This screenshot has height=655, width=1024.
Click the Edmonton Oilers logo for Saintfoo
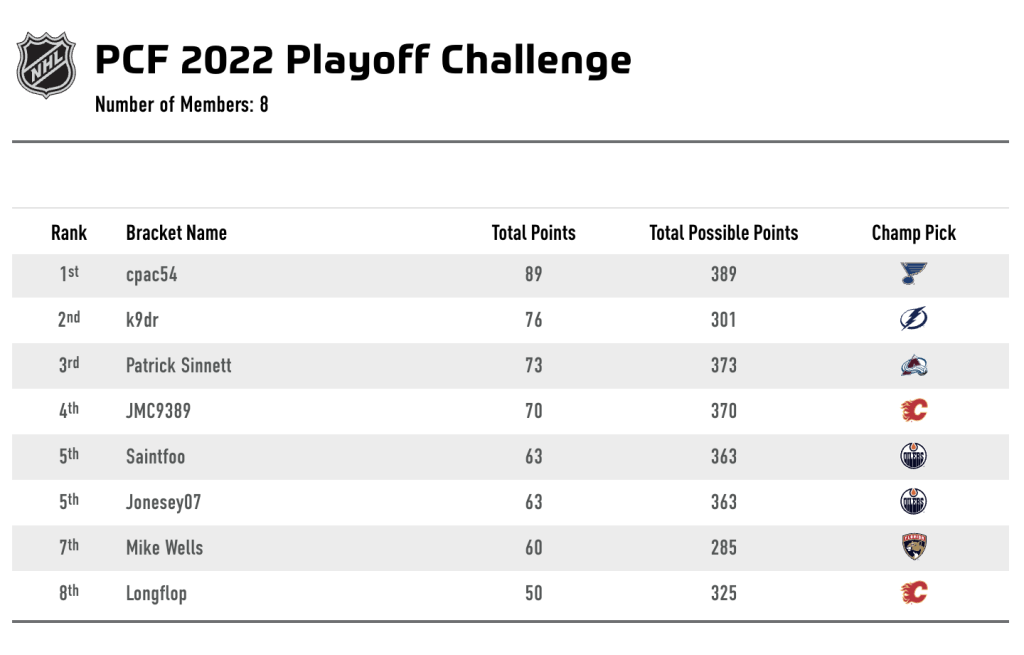pos(913,457)
